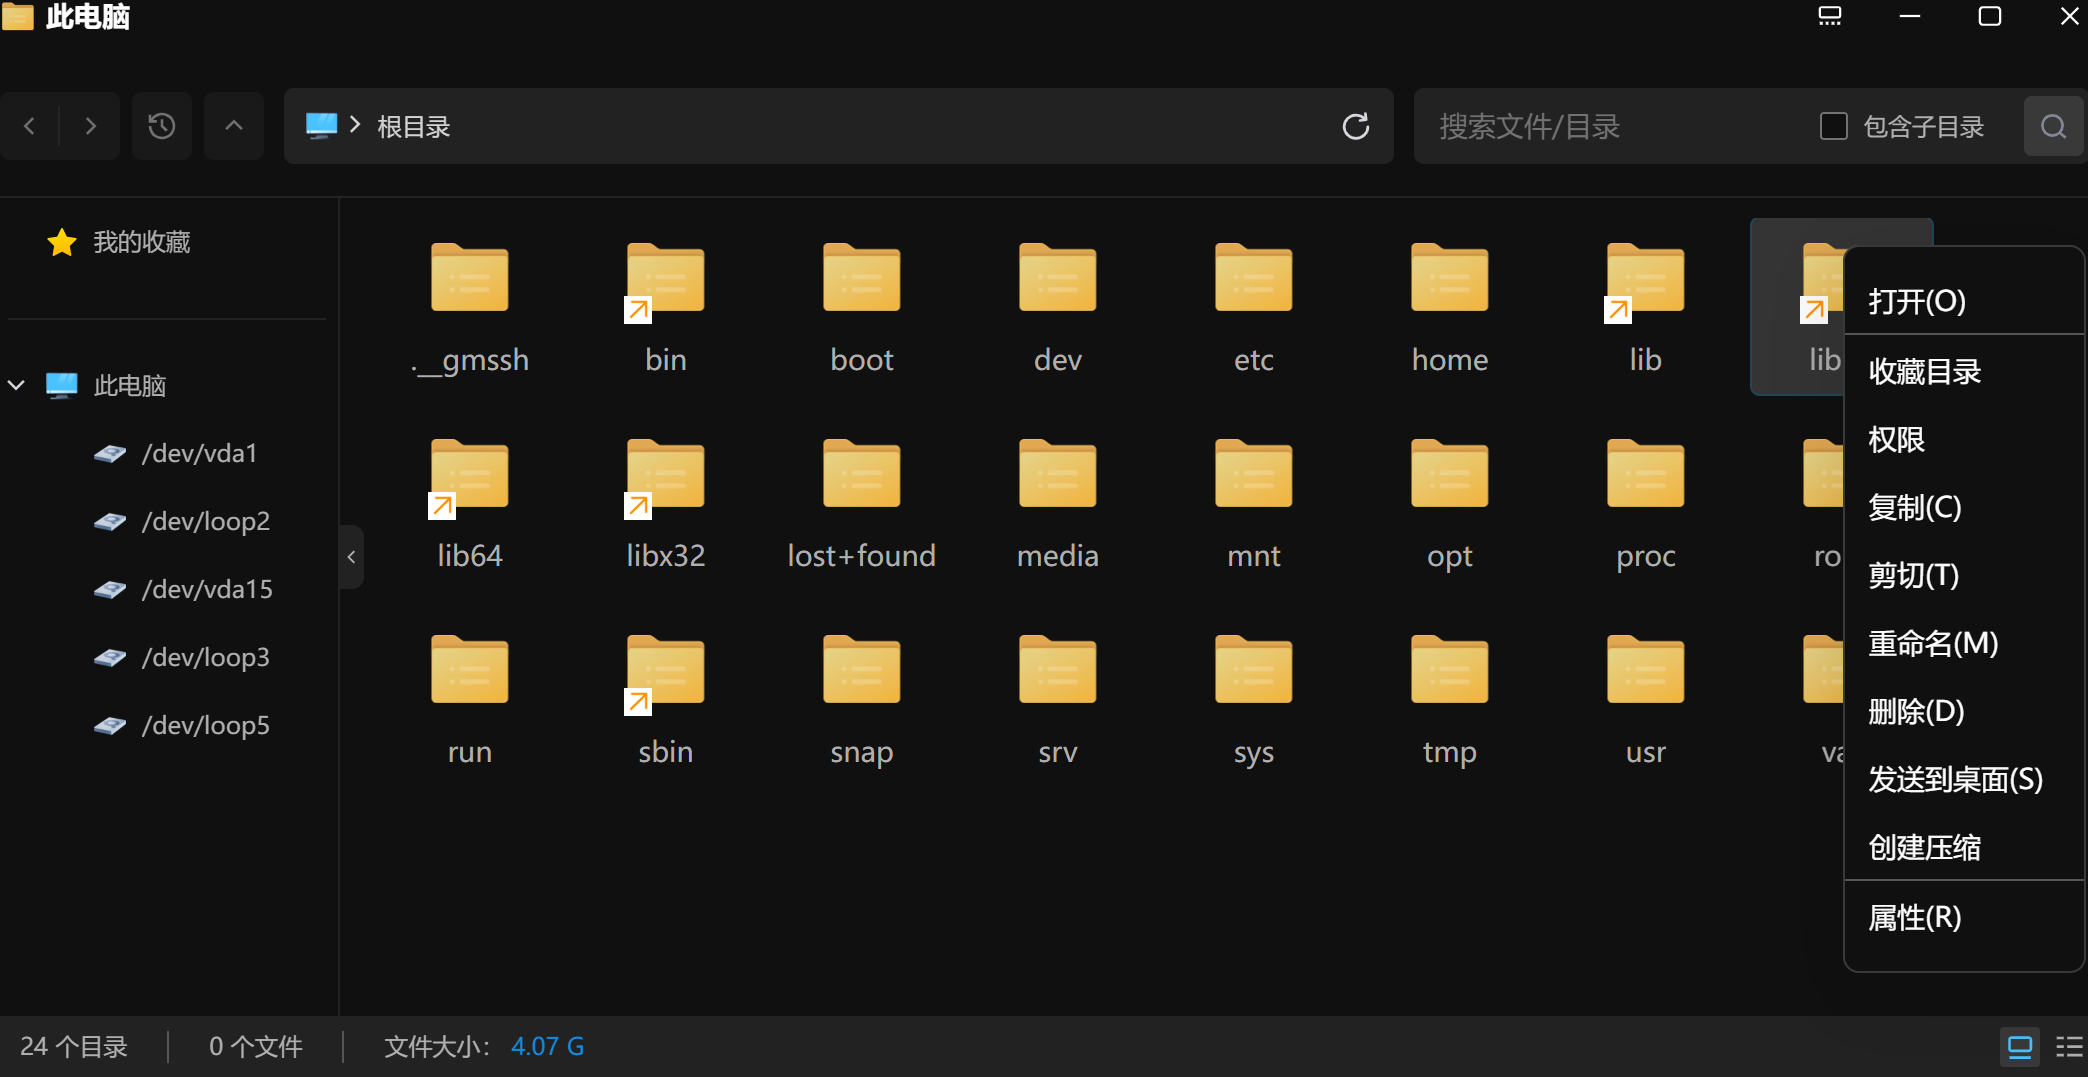Choose 重命名(M) from context menu

(1932, 643)
